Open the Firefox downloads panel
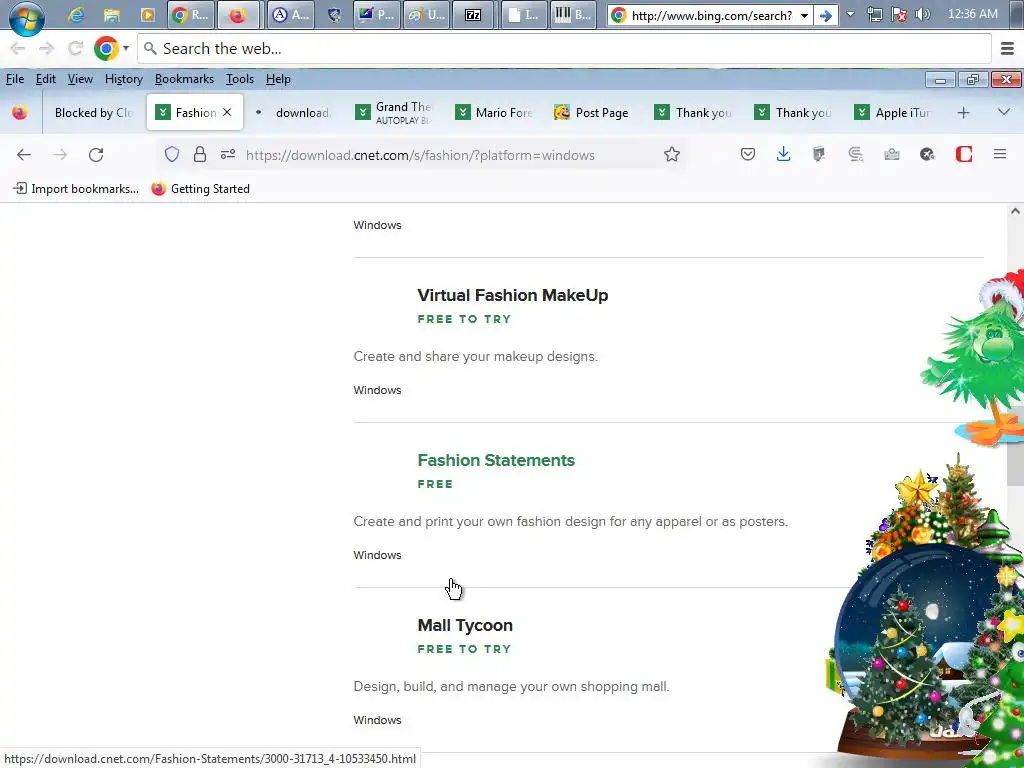Viewport: 1024px width, 768px height. (x=783, y=154)
